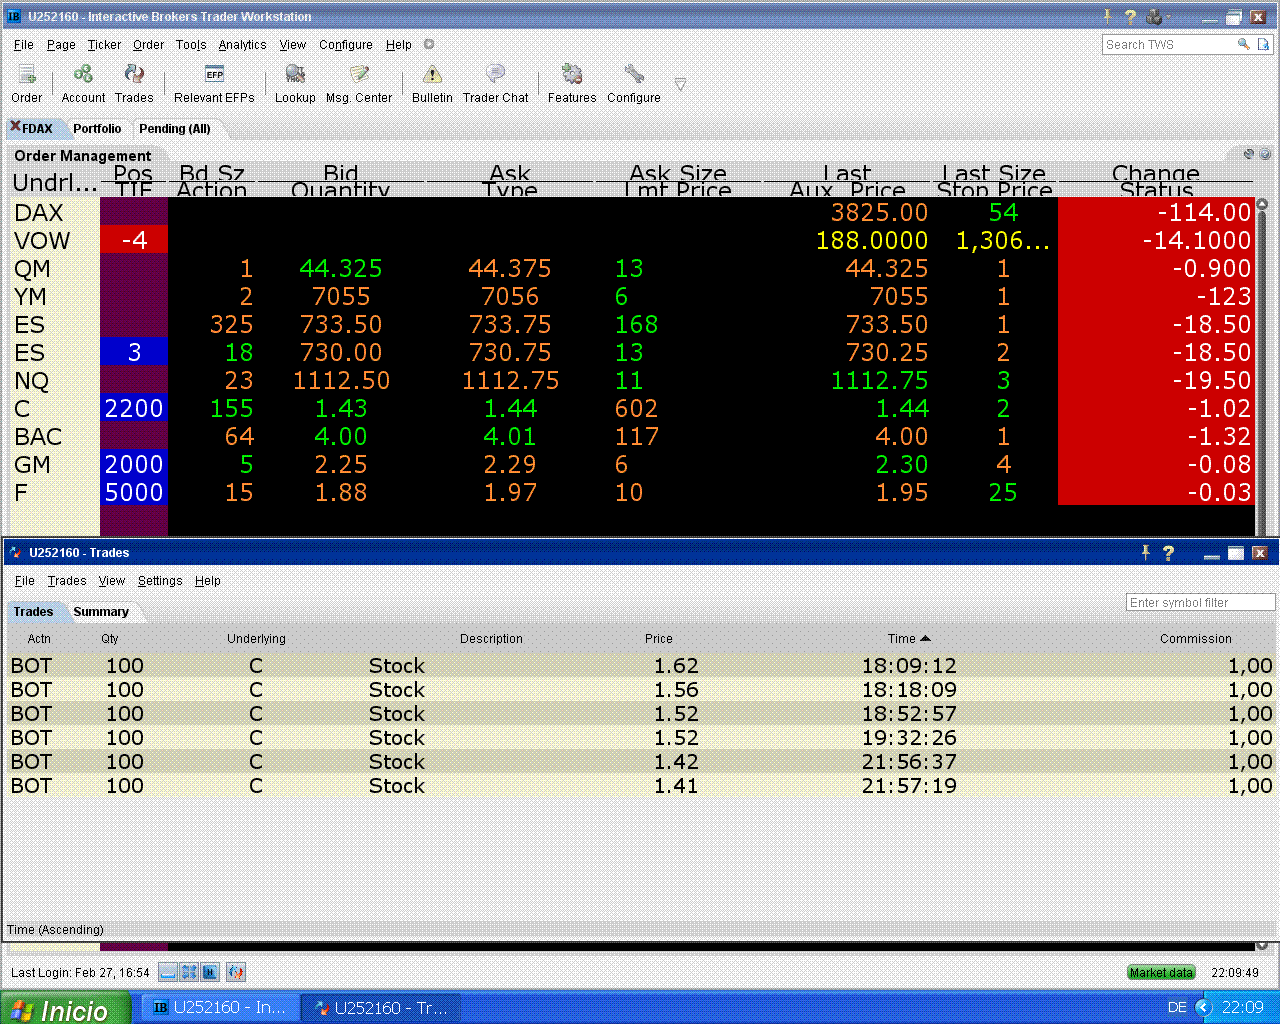Click the Search TWS input field
Viewport: 1280px width, 1024px height.
(x=1170, y=45)
